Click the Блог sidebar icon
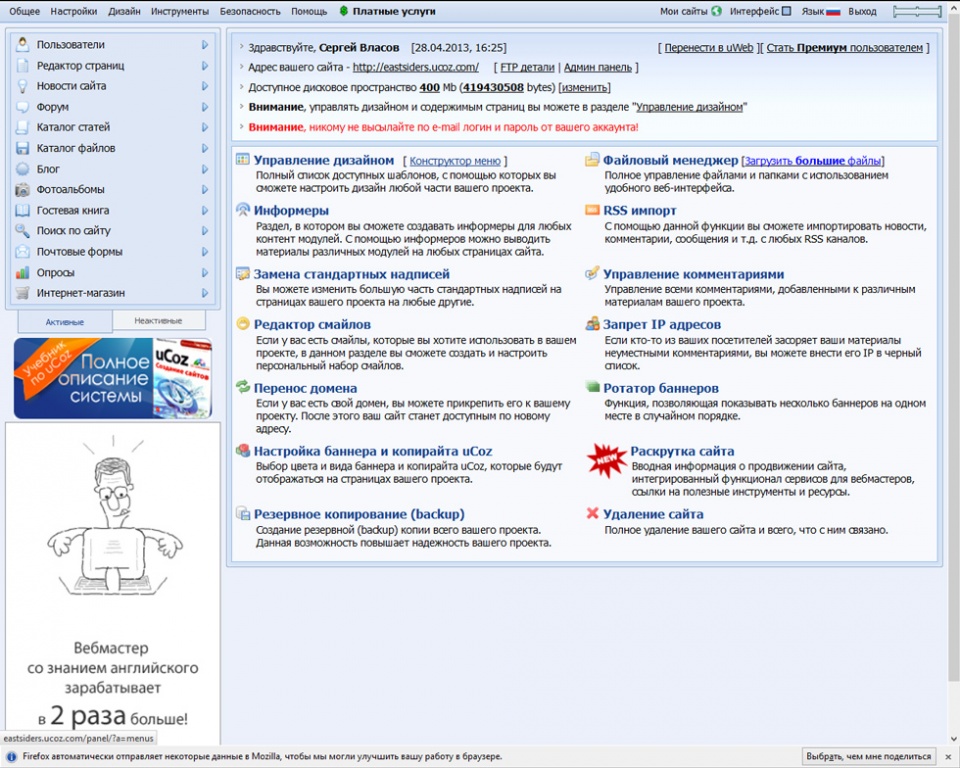Image resolution: width=960 pixels, height=768 pixels. tap(23, 169)
